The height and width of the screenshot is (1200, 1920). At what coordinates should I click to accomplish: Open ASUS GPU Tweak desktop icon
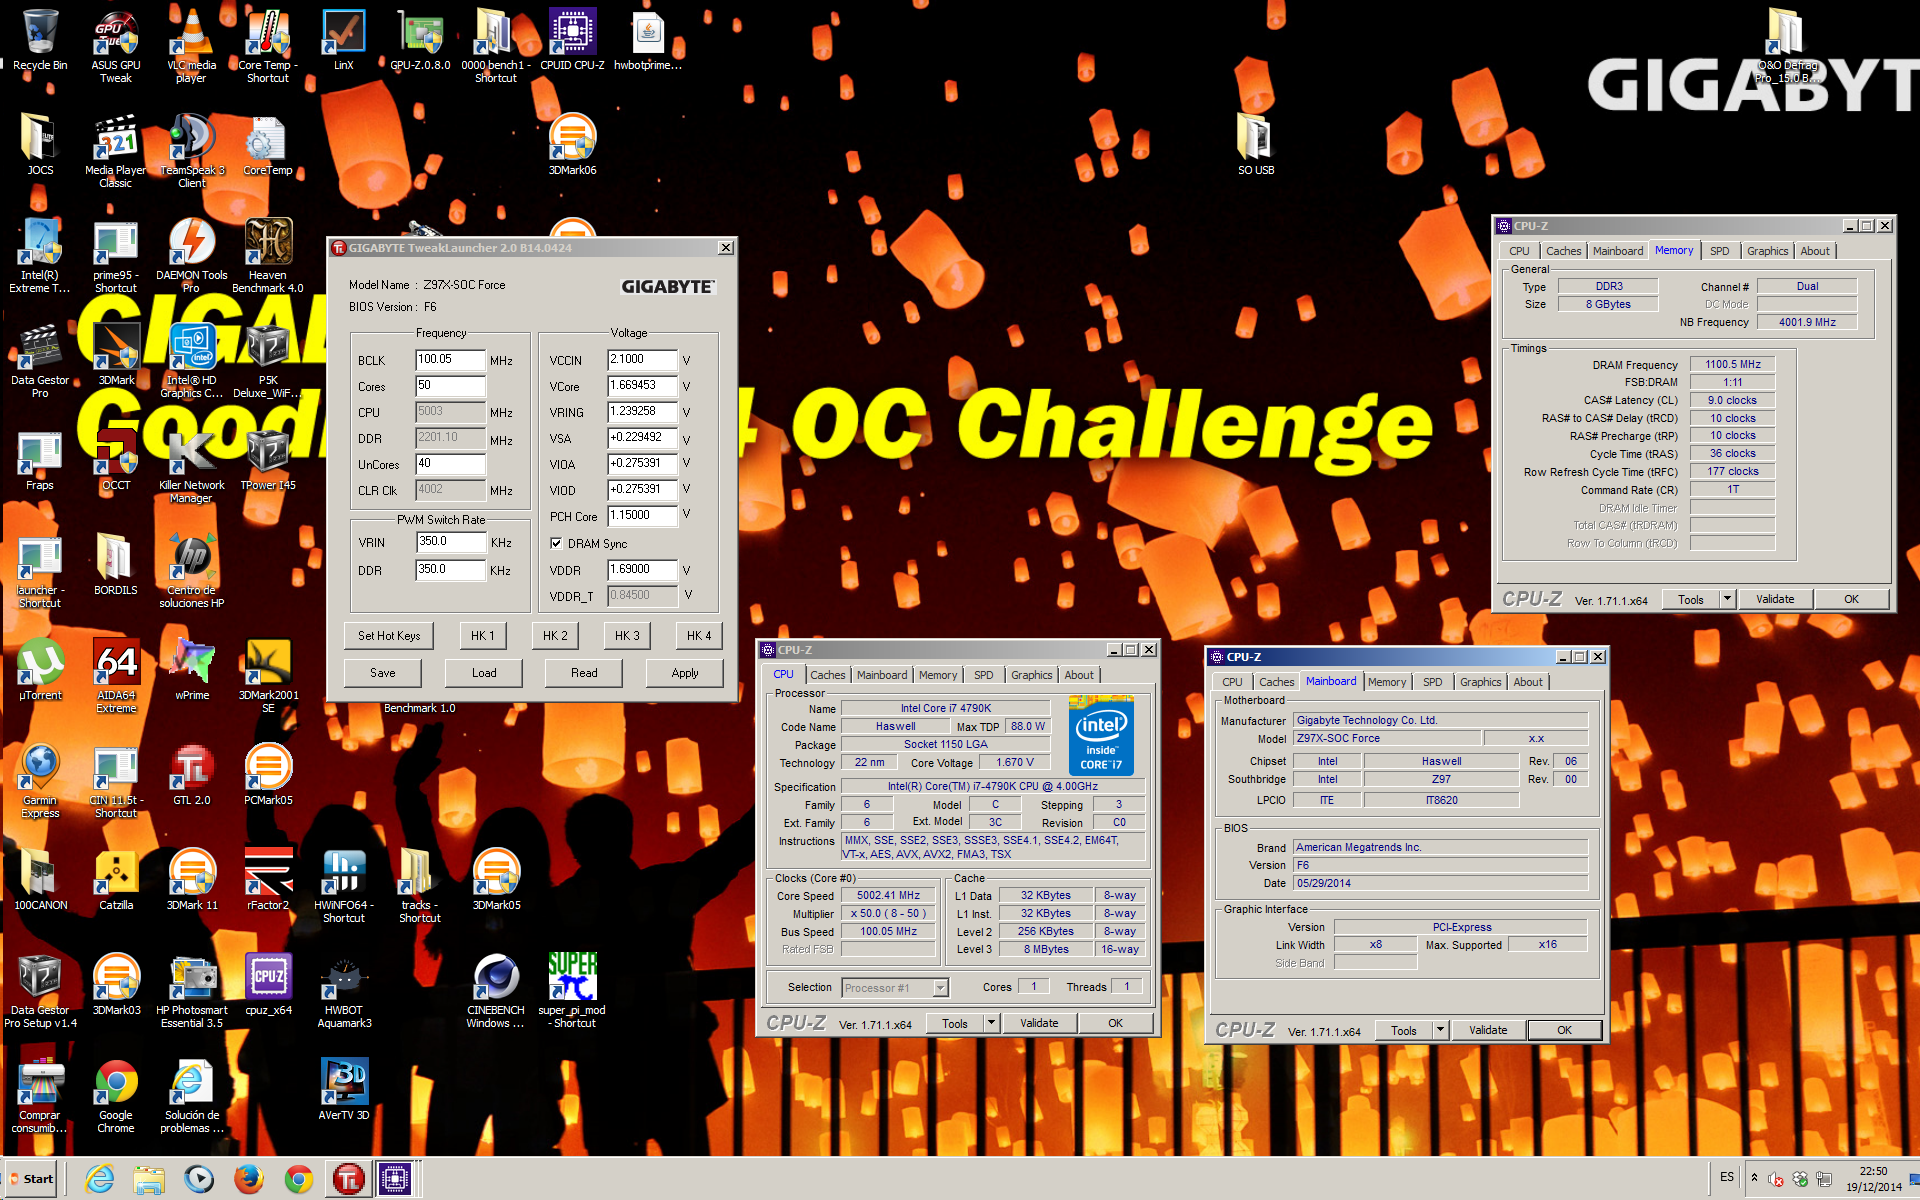tap(116, 45)
